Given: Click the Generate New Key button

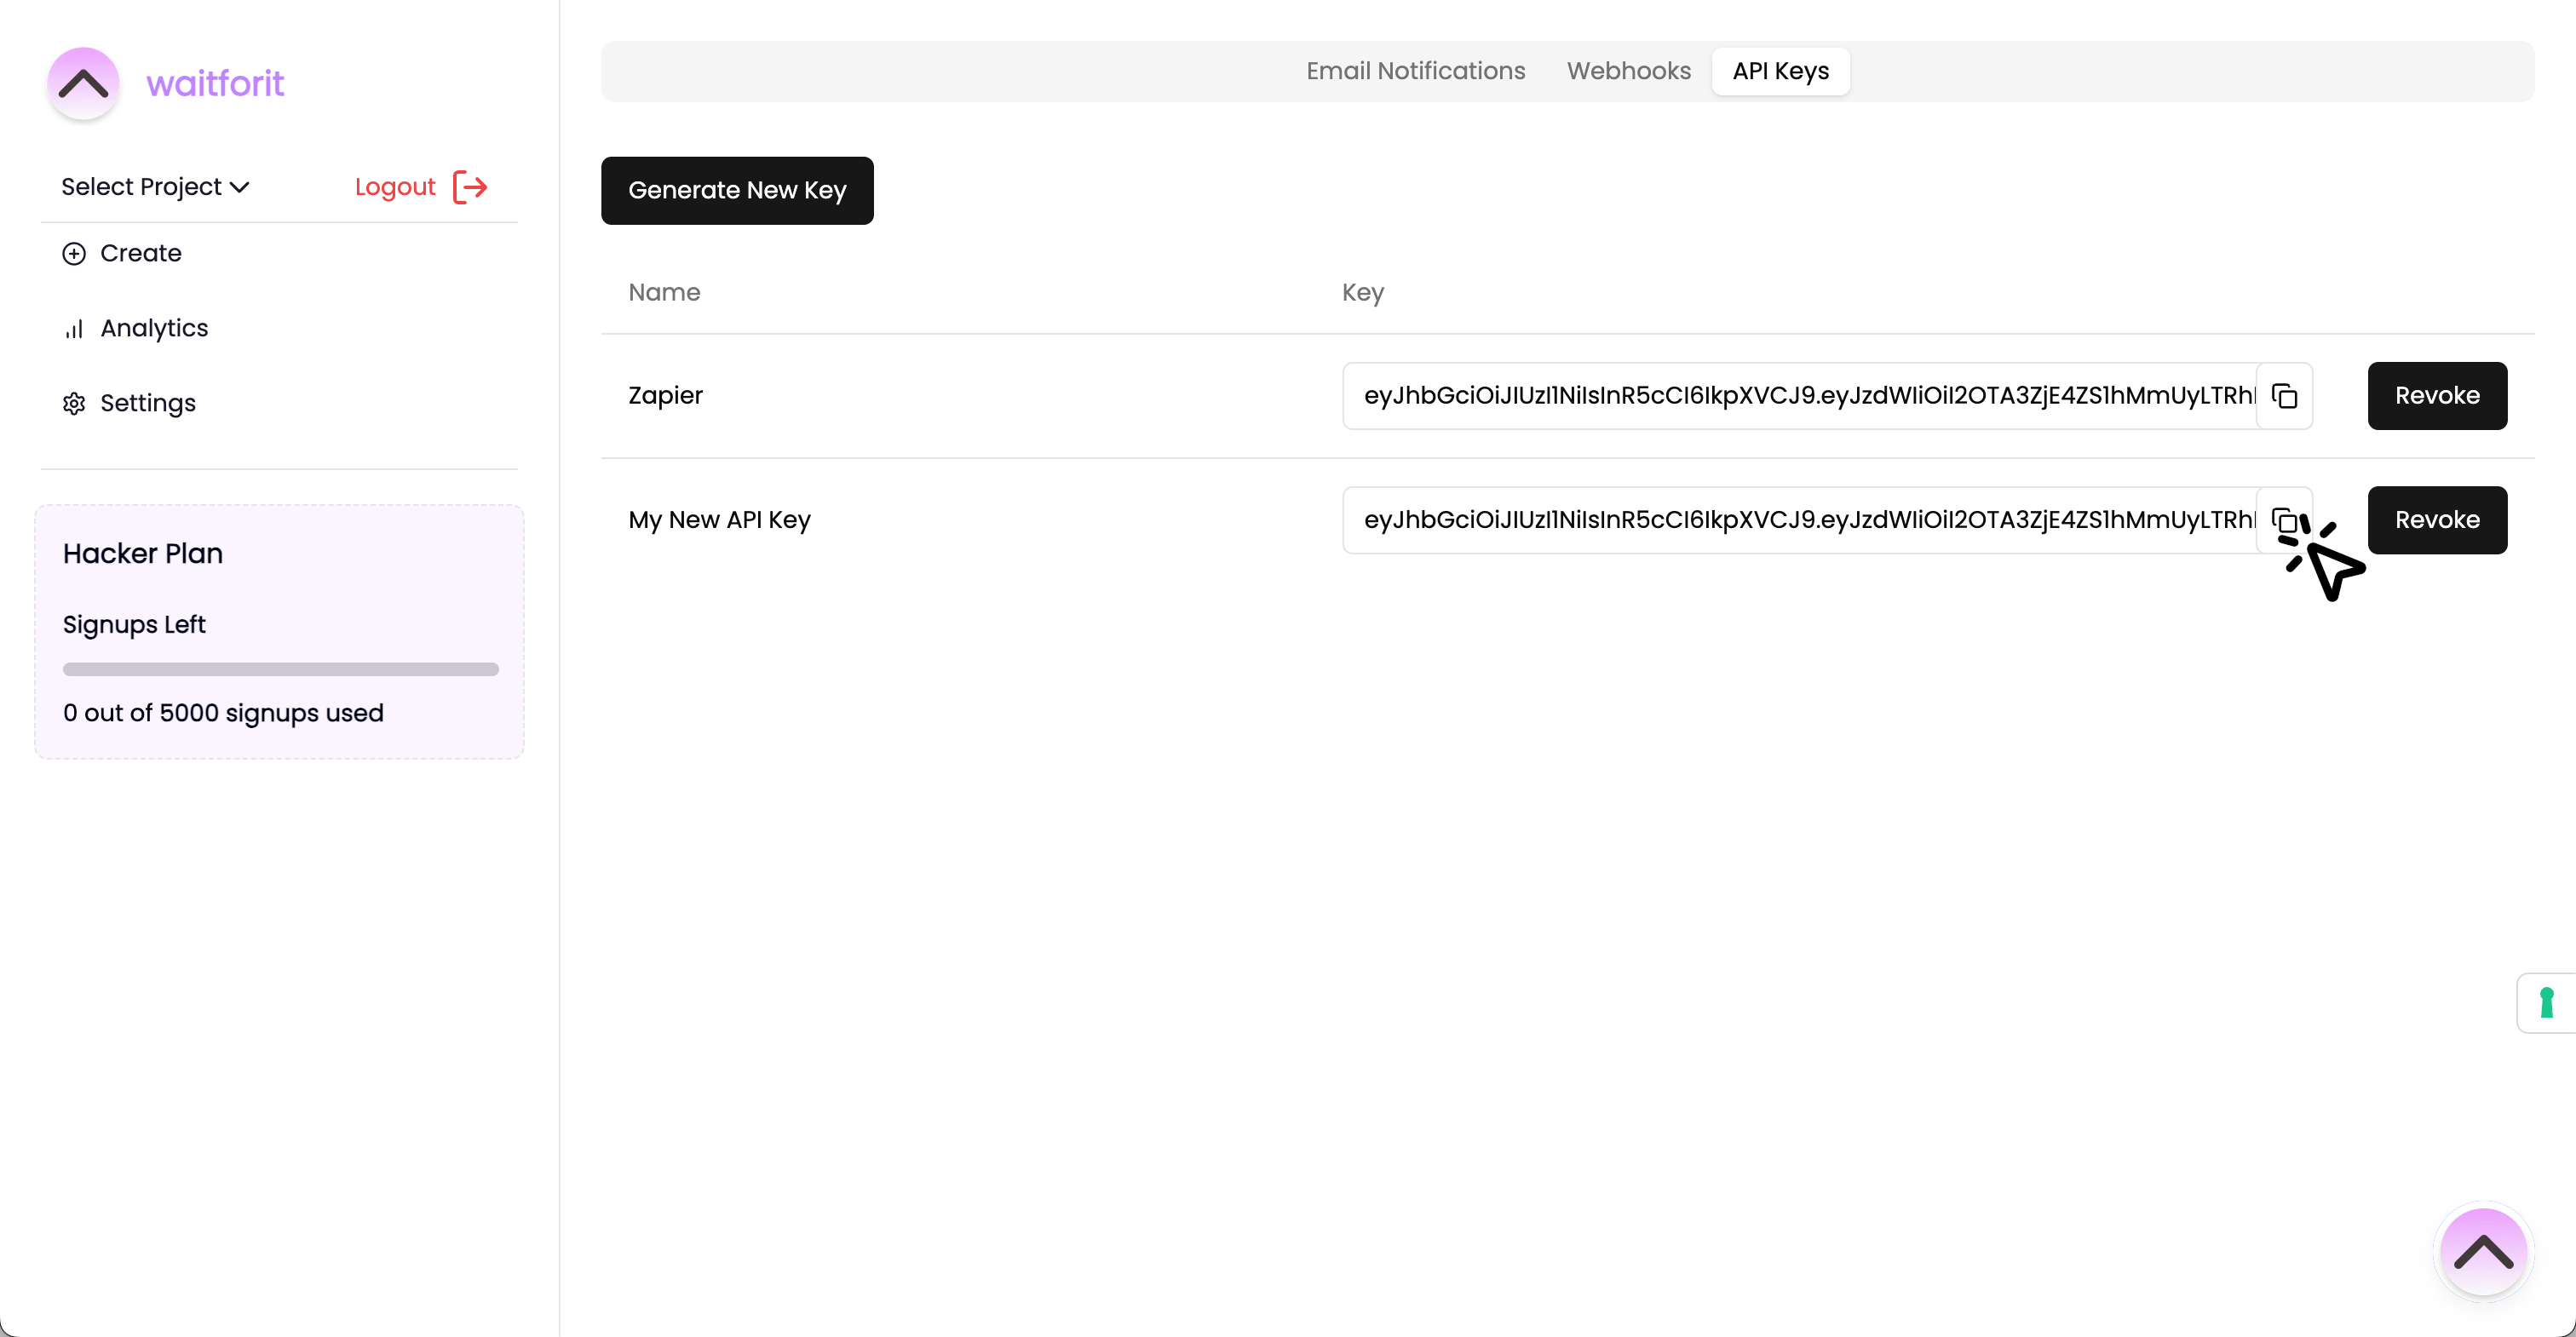Looking at the screenshot, I should (x=737, y=190).
